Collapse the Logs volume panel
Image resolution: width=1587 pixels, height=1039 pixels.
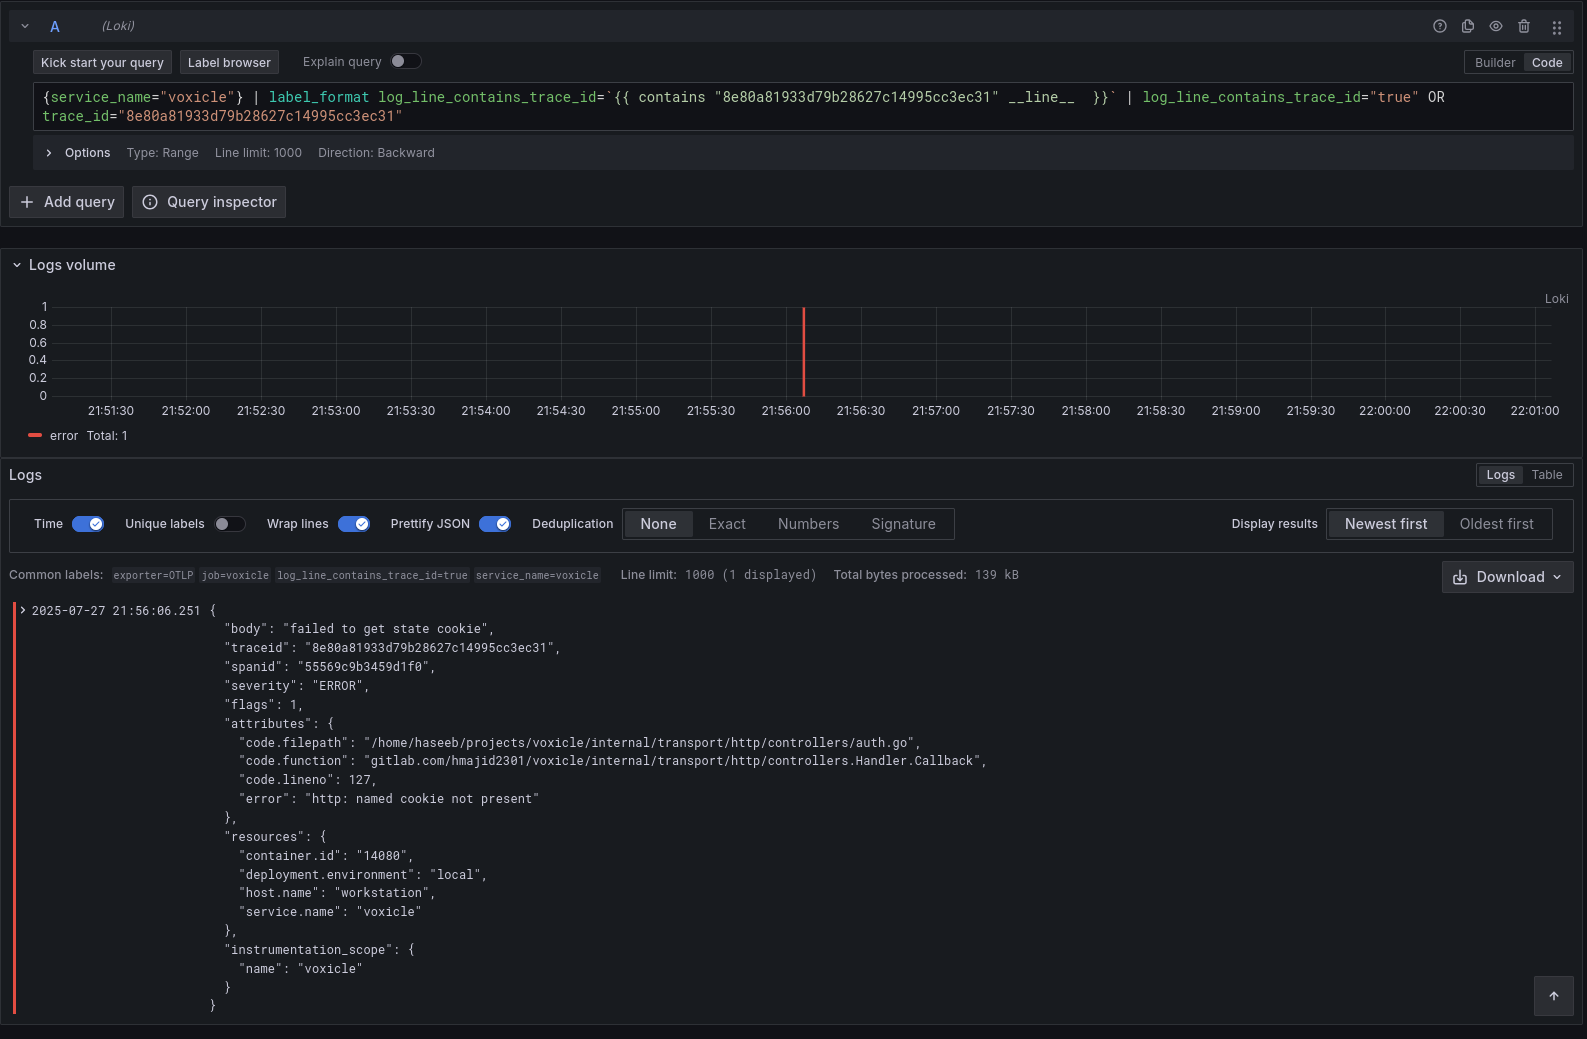(x=17, y=265)
